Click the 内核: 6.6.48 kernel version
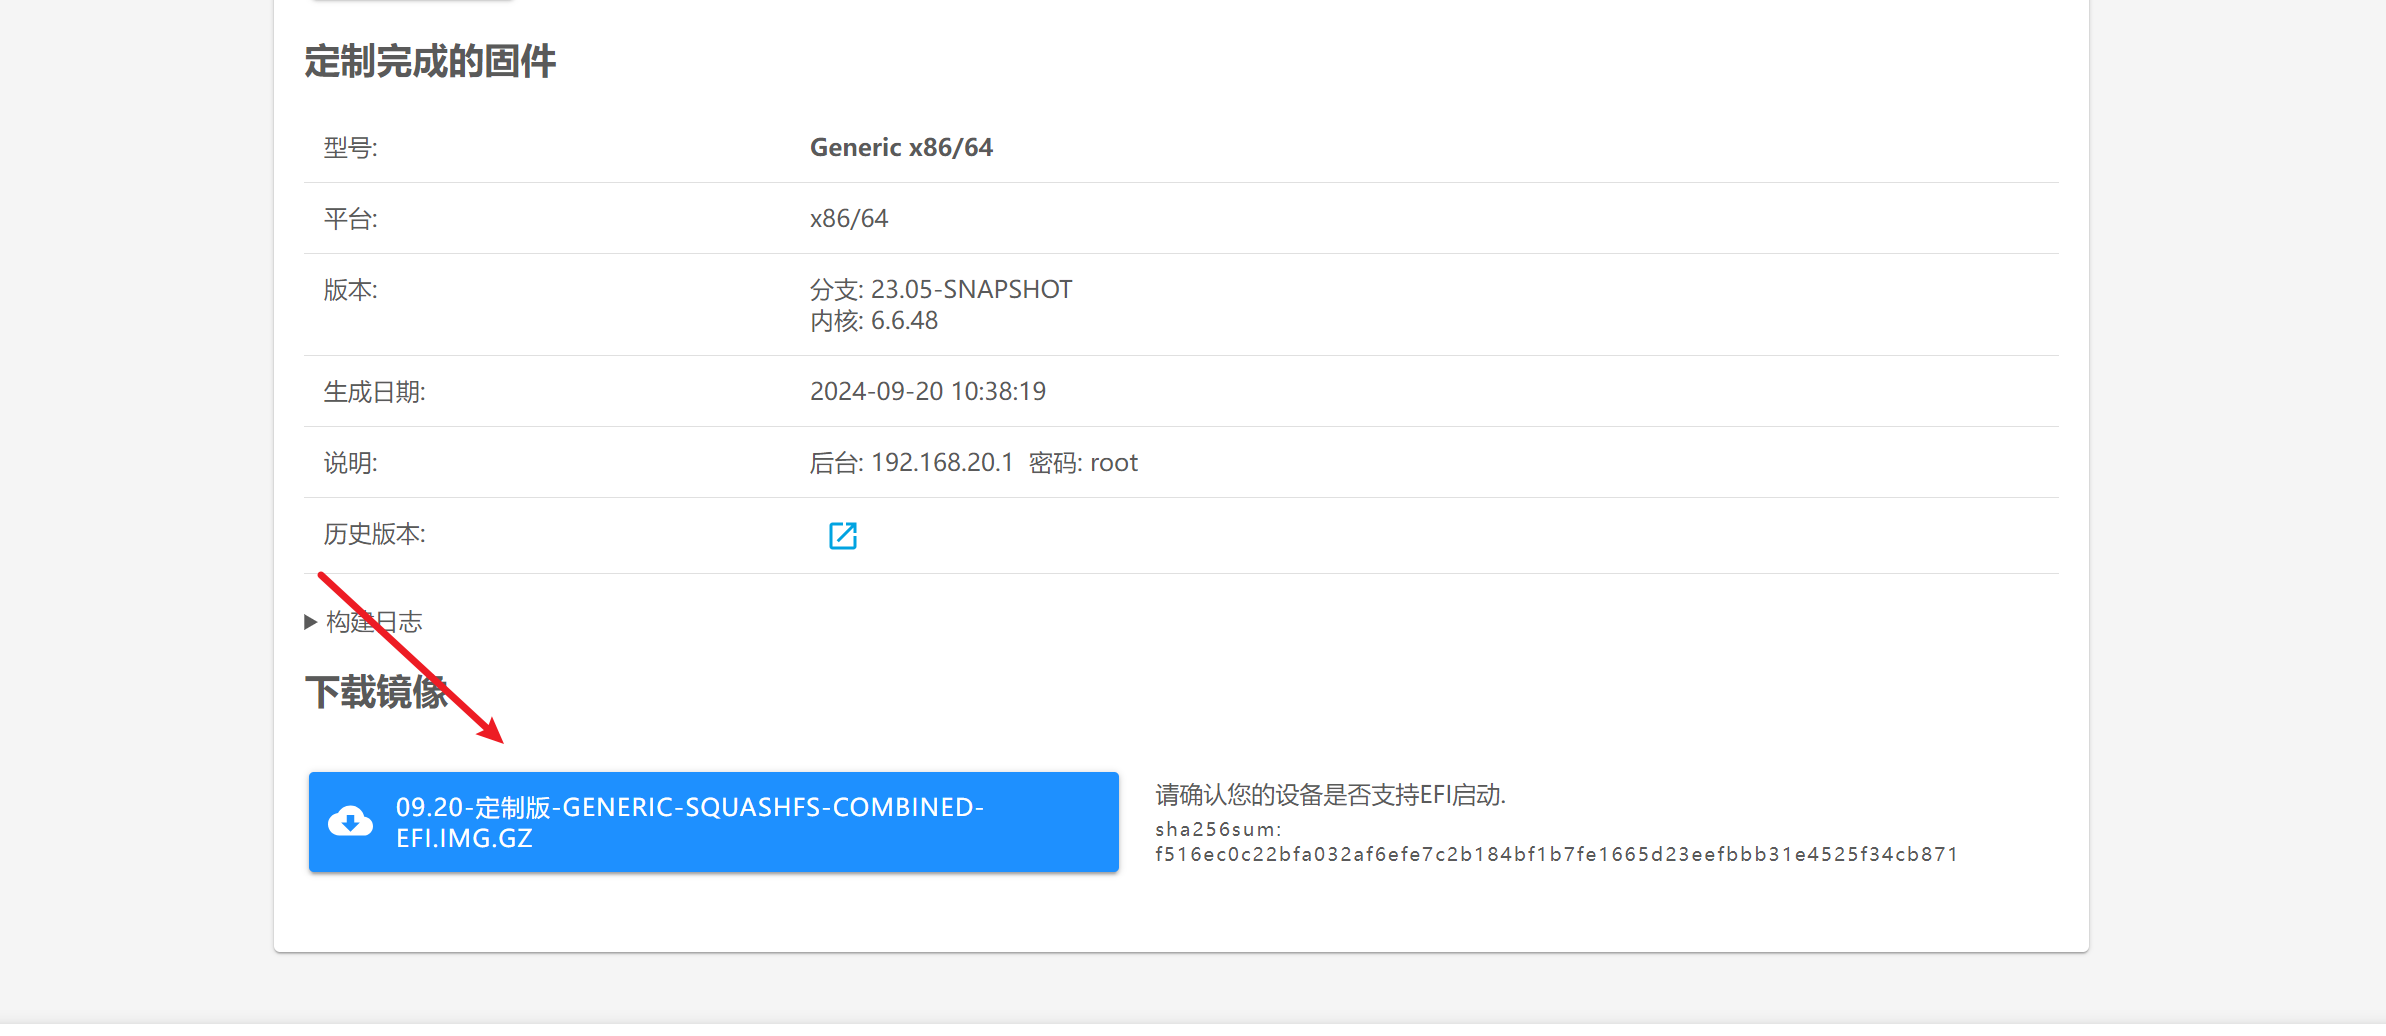This screenshot has width=2386, height=1036. pyautogui.click(x=873, y=321)
